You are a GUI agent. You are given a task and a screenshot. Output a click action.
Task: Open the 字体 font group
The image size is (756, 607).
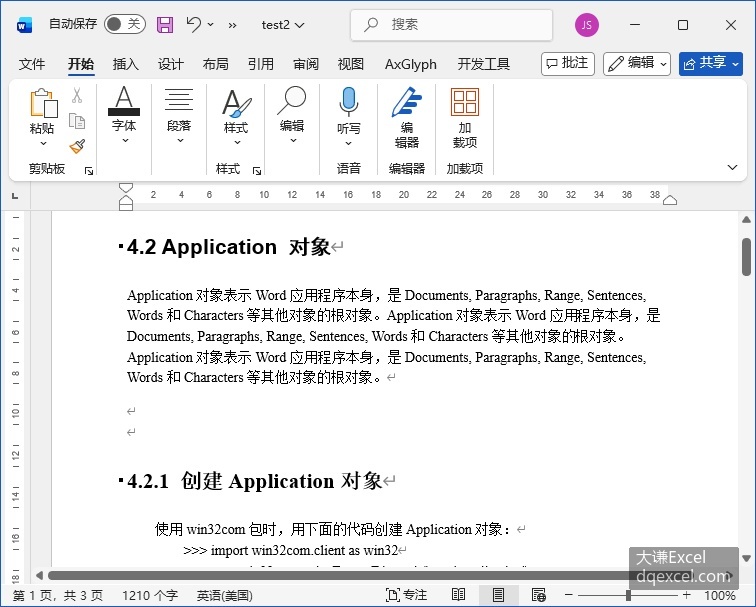coord(124,115)
